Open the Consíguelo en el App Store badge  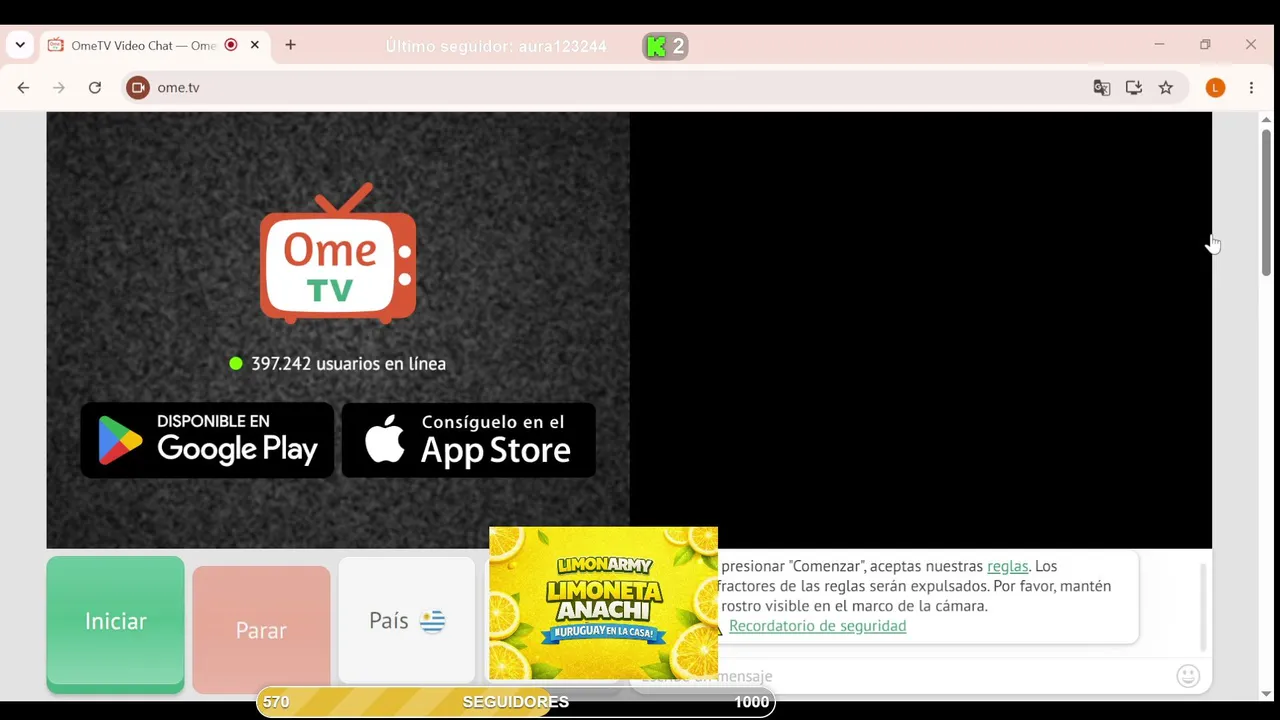469,440
